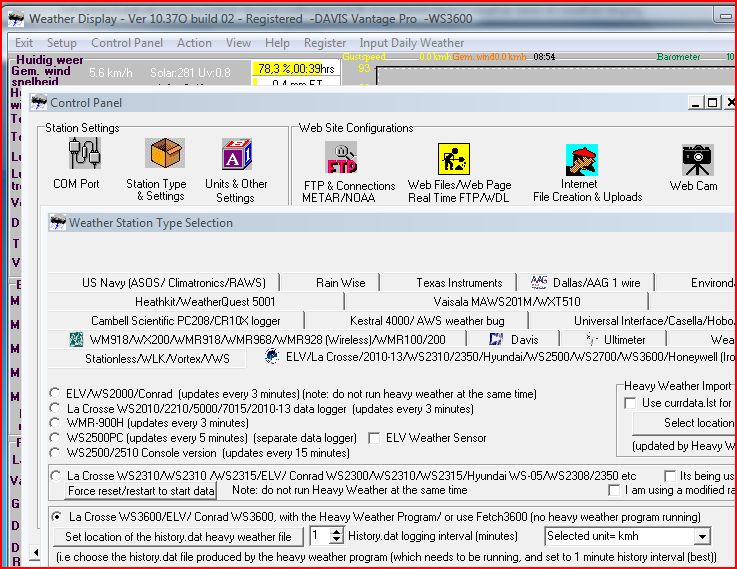Open Internet File Creation & Uploads icon

[x=581, y=160]
